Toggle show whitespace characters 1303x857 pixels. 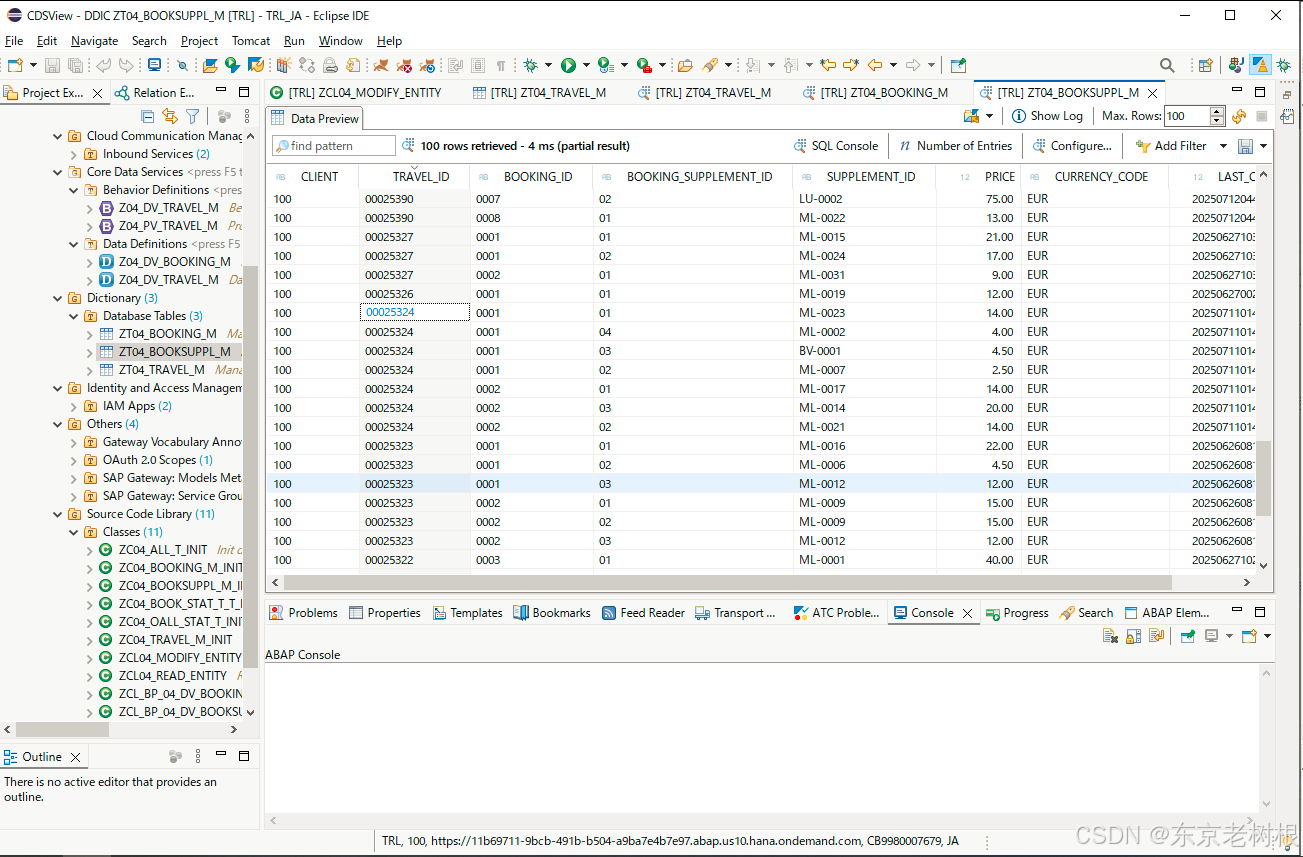point(501,64)
